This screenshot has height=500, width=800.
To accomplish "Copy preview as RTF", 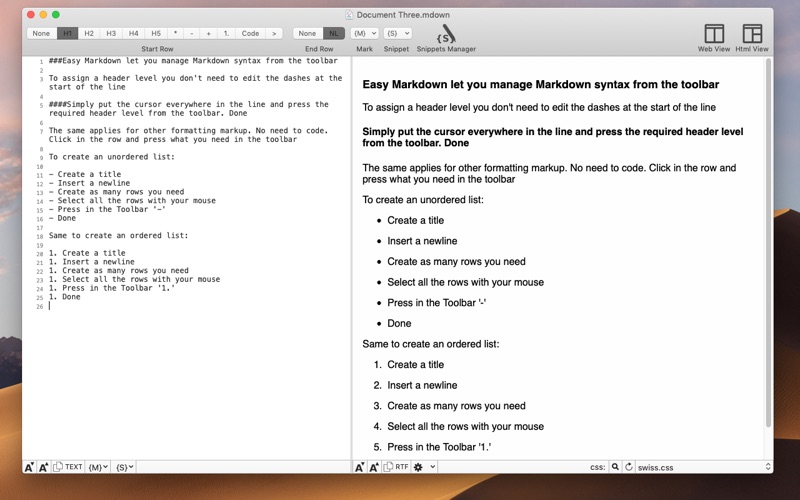I will tap(396, 467).
